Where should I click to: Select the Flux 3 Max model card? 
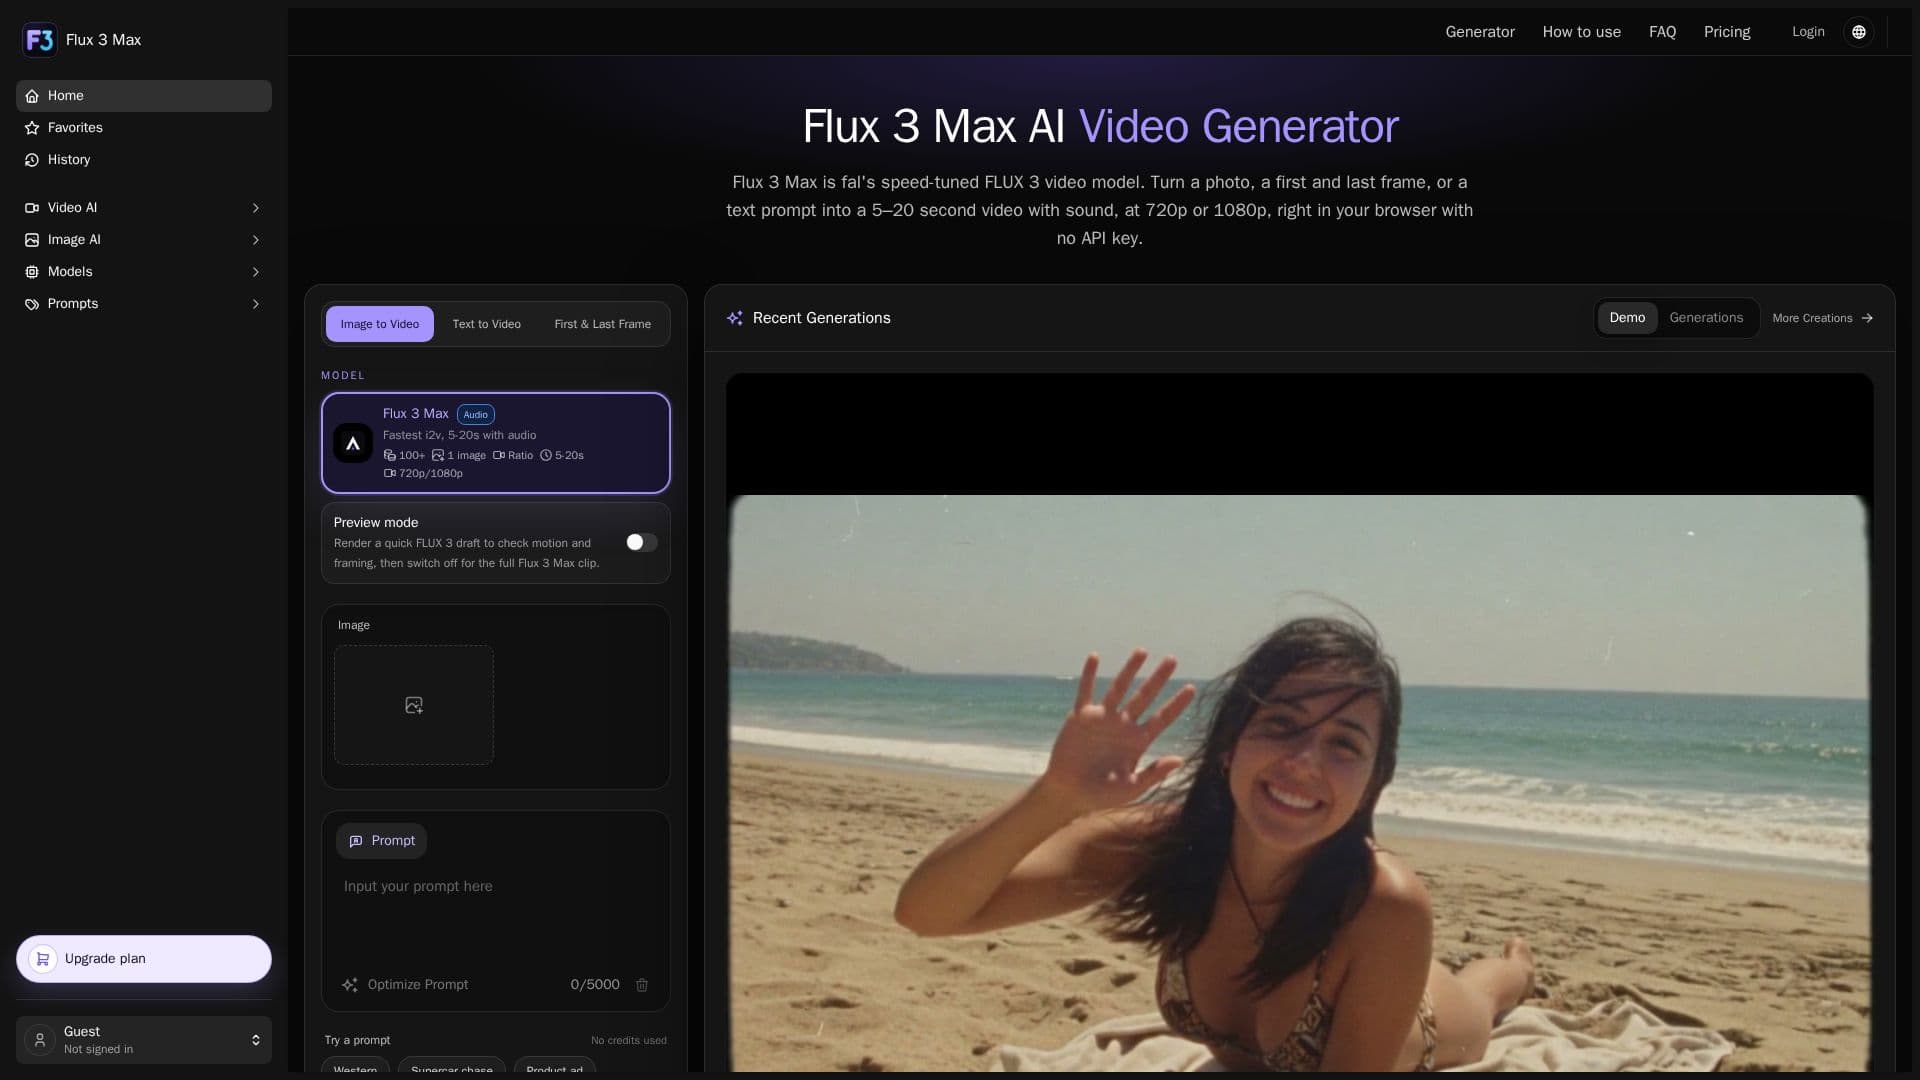tap(496, 443)
